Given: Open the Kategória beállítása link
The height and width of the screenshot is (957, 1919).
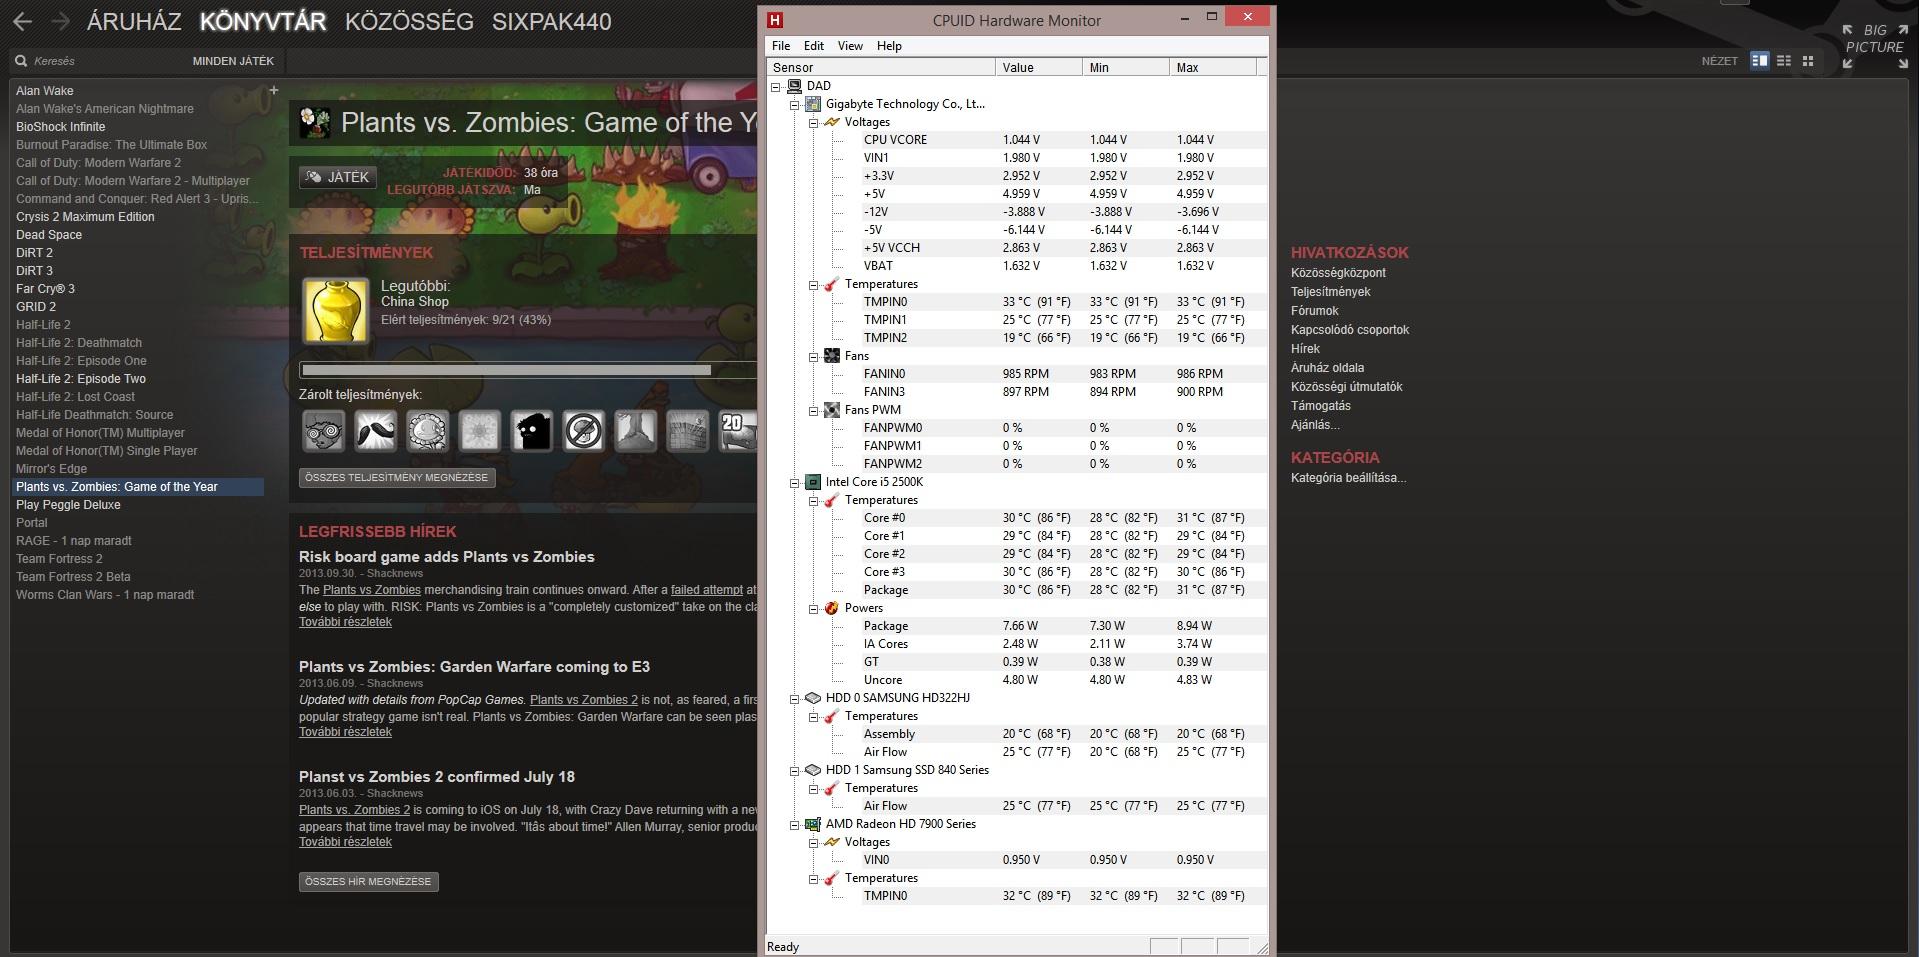Looking at the screenshot, I should click(x=1348, y=478).
